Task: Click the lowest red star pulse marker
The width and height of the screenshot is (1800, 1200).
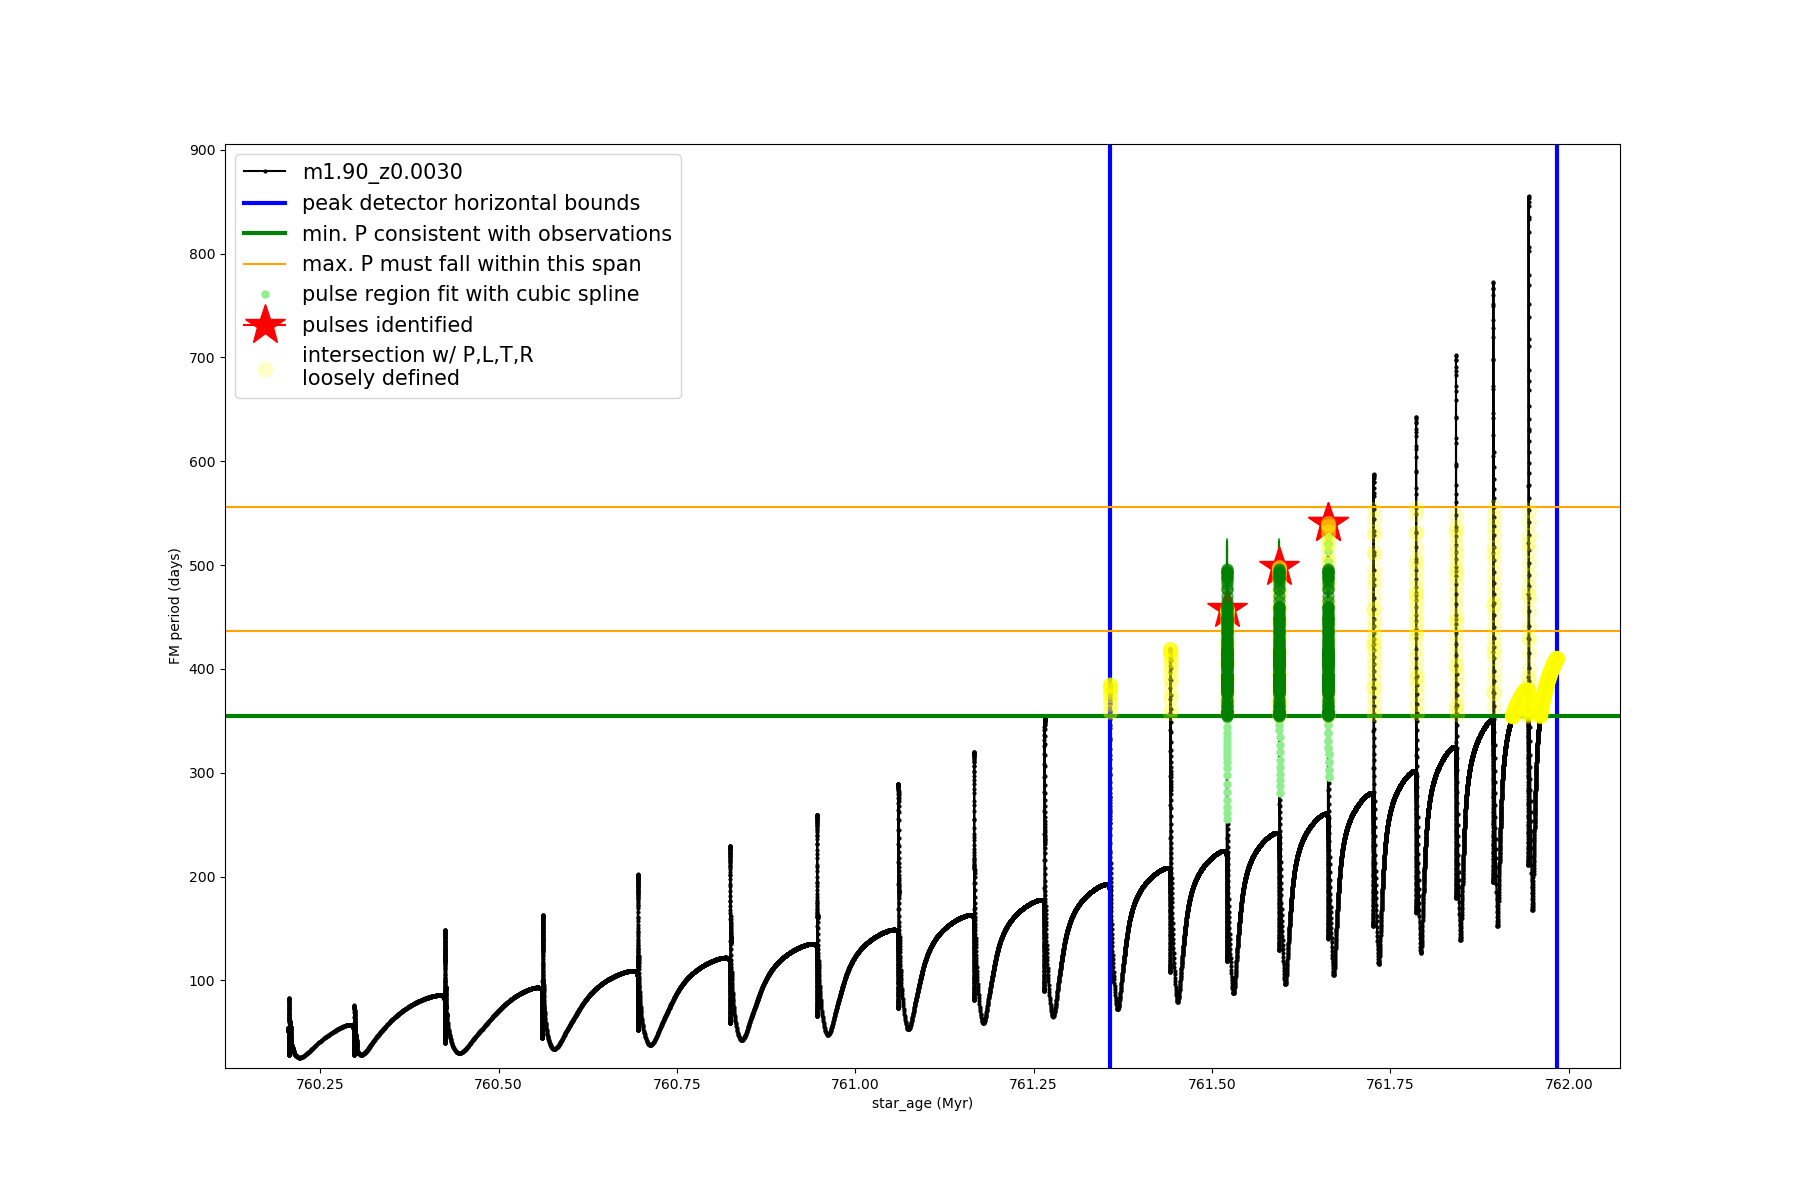Action: 1227,609
